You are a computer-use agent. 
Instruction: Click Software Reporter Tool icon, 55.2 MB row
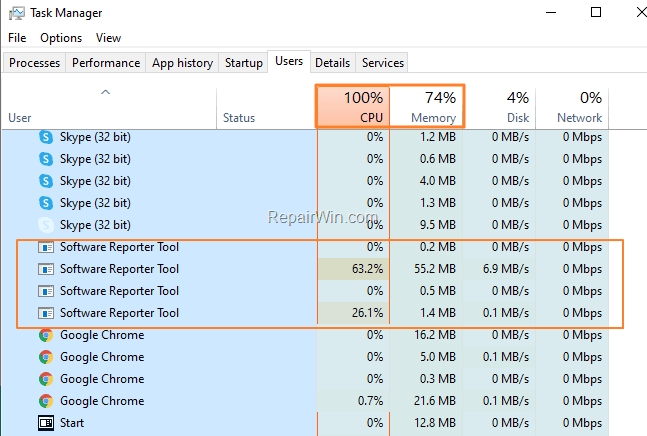tap(46, 269)
